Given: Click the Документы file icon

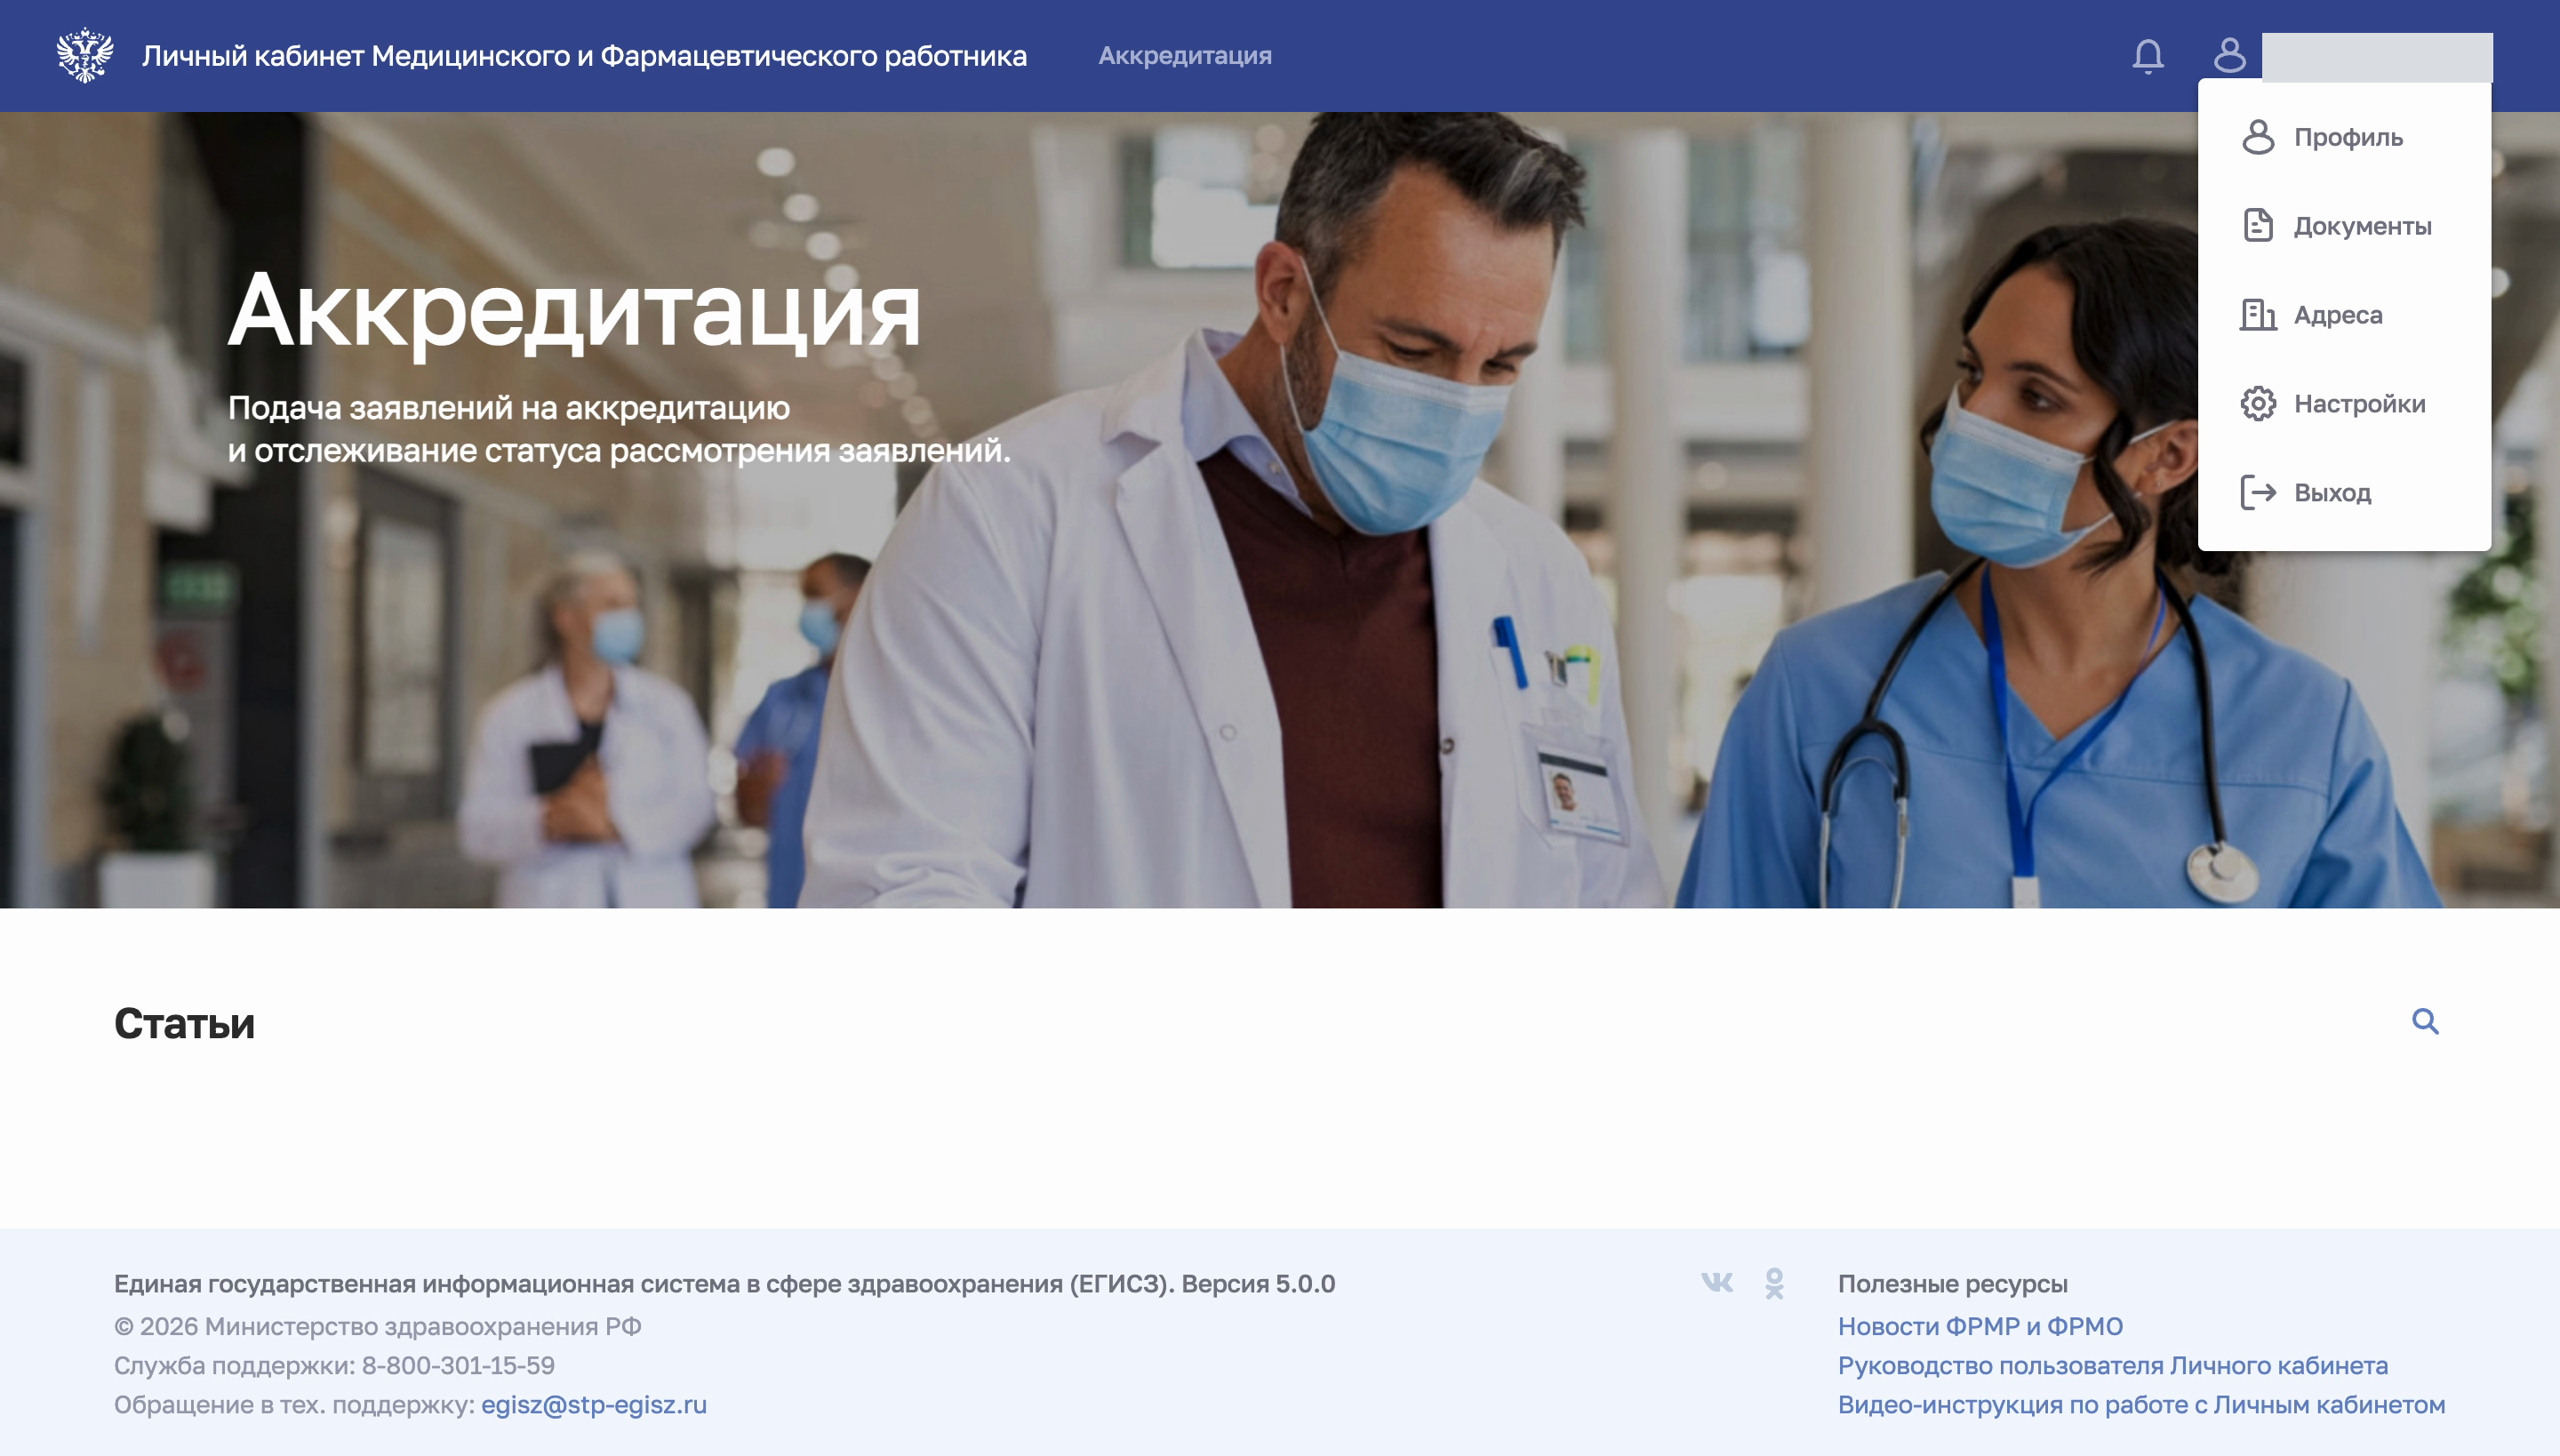Looking at the screenshot, I should pos(2258,226).
